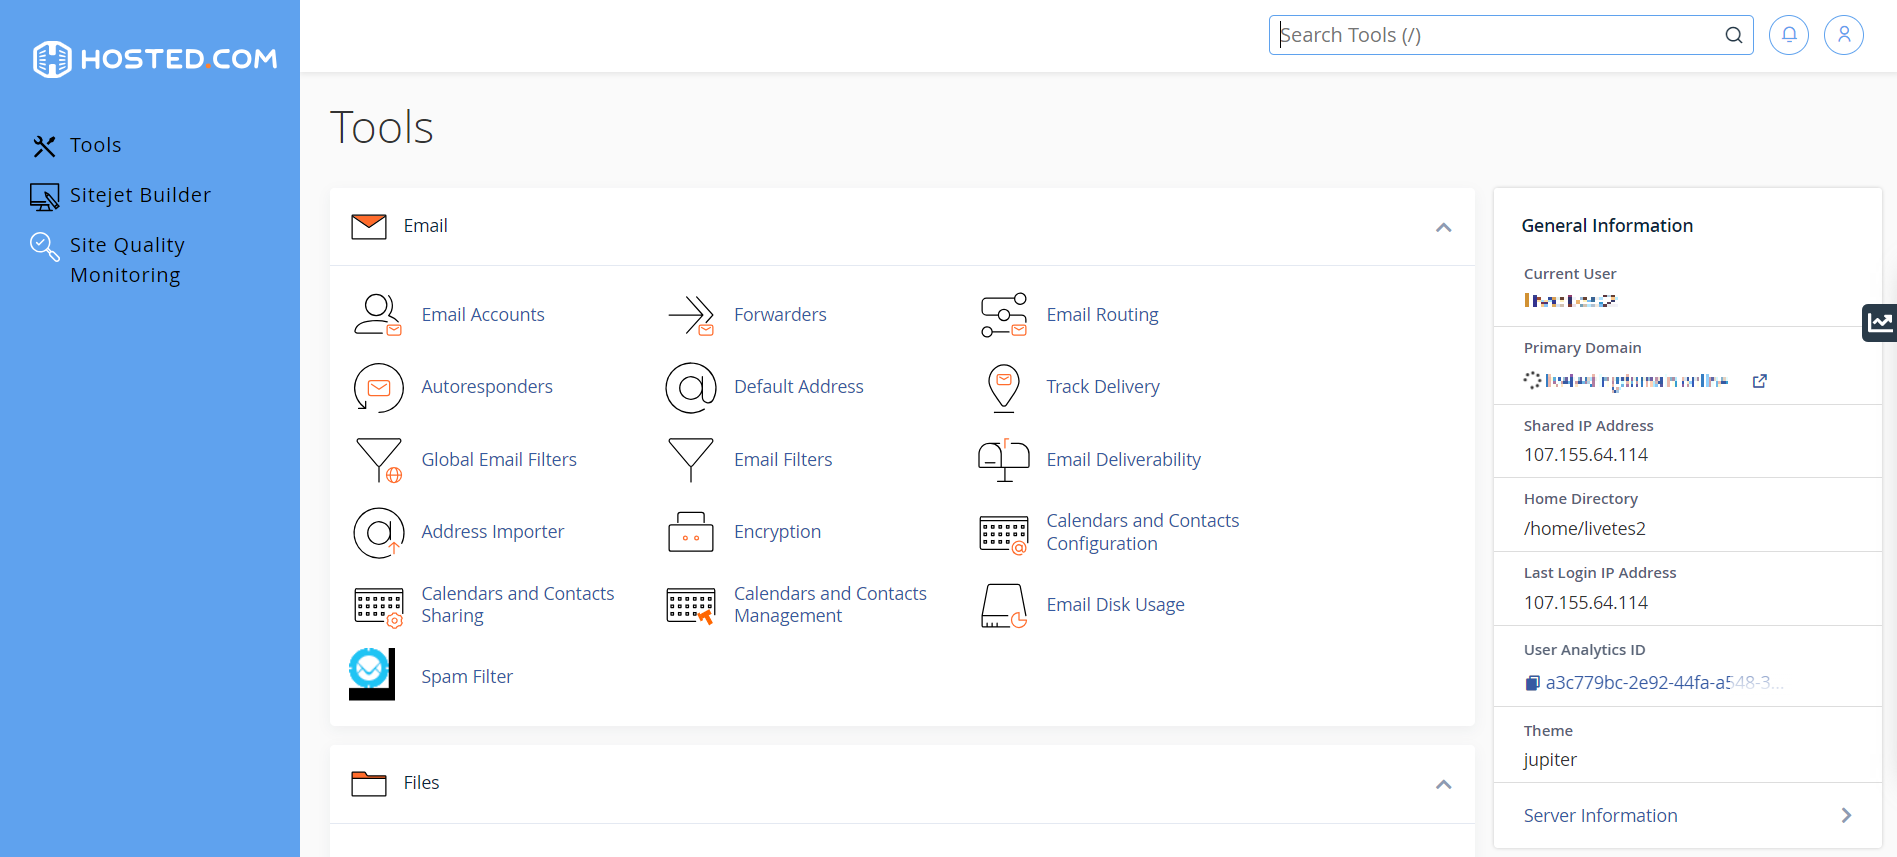The width and height of the screenshot is (1897, 857).
Task: Click the HOSTED.COM logo
Action: coord(155,59)
